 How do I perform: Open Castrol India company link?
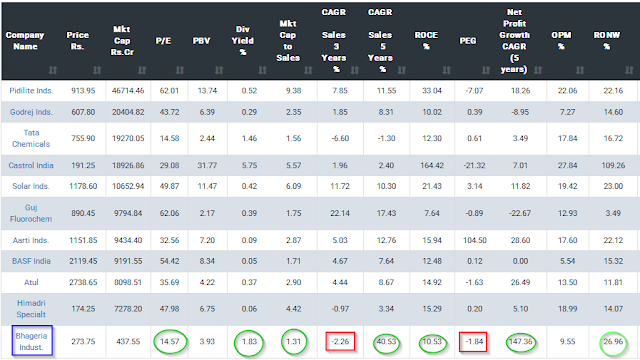(31, 165)
